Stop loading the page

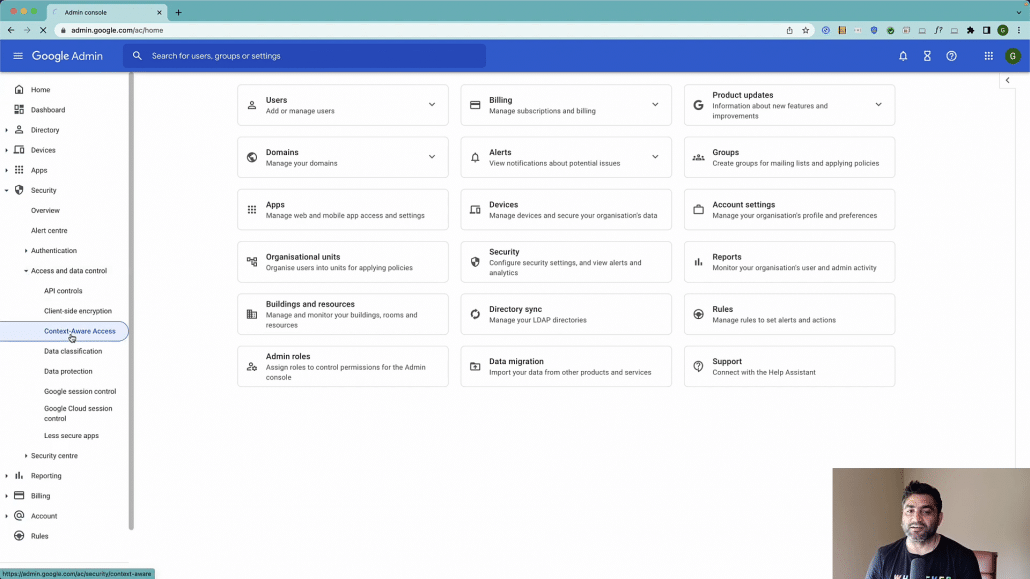(43, 30)
